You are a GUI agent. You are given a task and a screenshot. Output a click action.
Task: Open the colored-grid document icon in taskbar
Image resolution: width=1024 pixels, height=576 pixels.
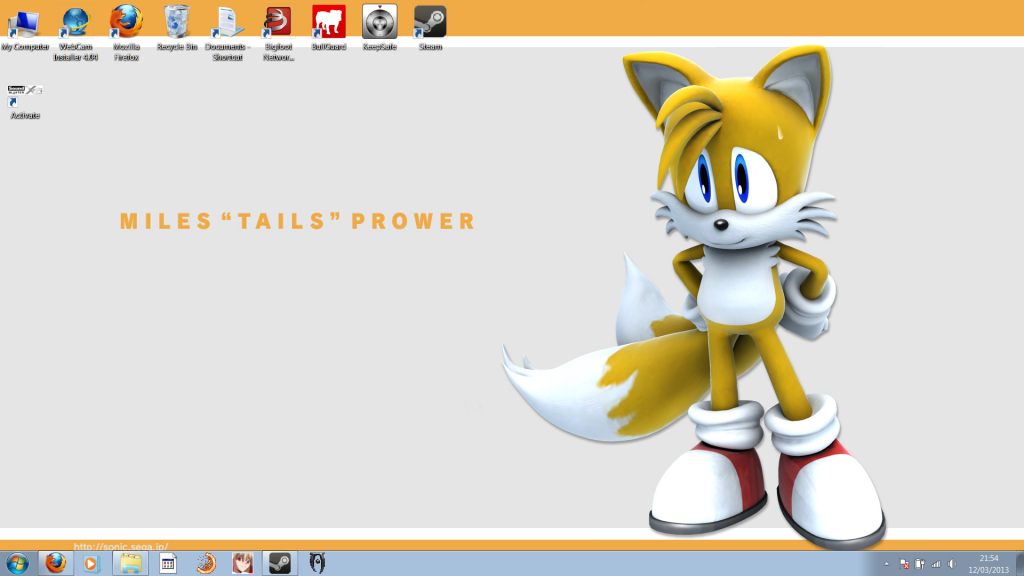pyautogui.click(x=168, y=563)
